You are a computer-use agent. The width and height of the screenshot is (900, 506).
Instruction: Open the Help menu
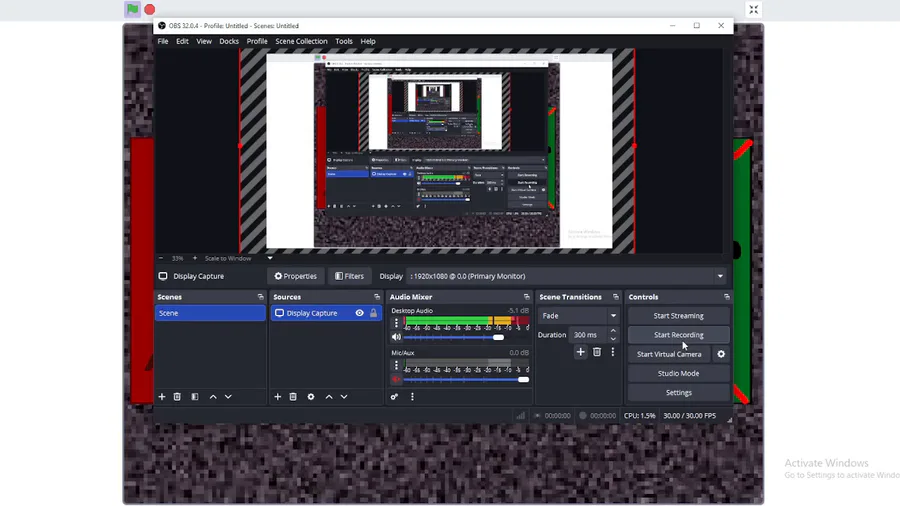[x=368, y=41]
